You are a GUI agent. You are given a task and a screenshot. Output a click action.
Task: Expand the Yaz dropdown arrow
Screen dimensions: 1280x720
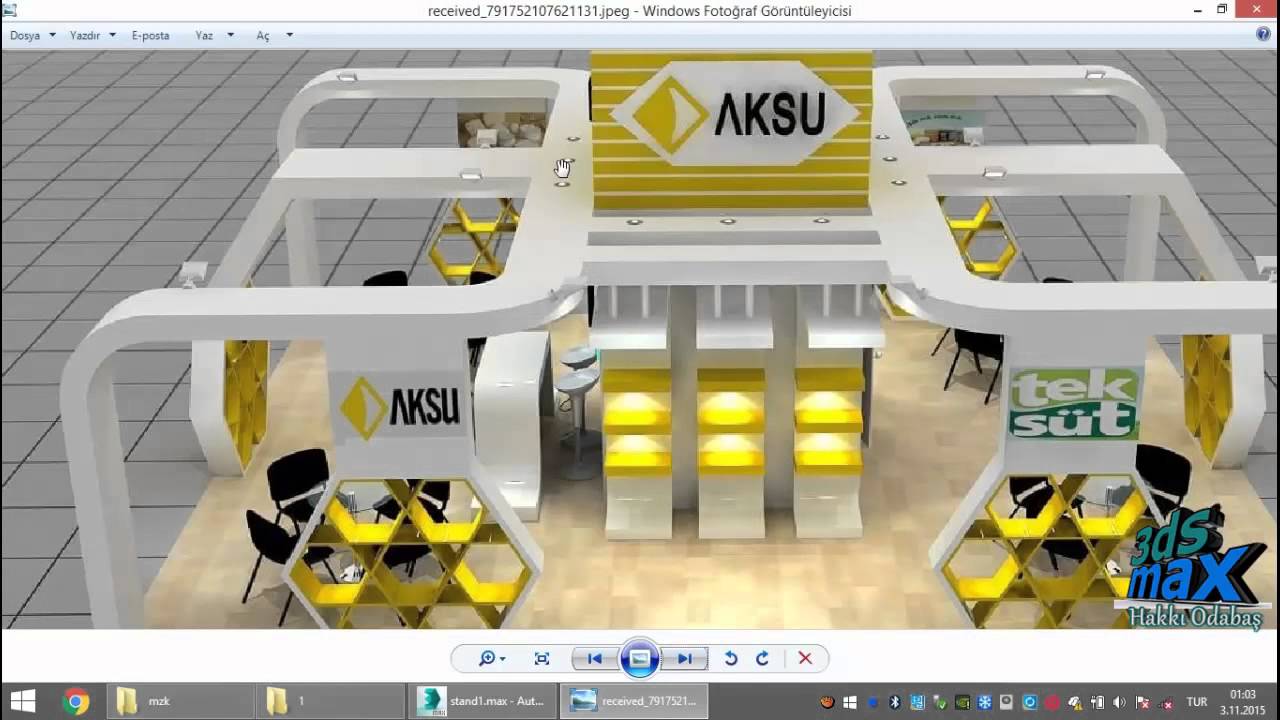(230, 35)
